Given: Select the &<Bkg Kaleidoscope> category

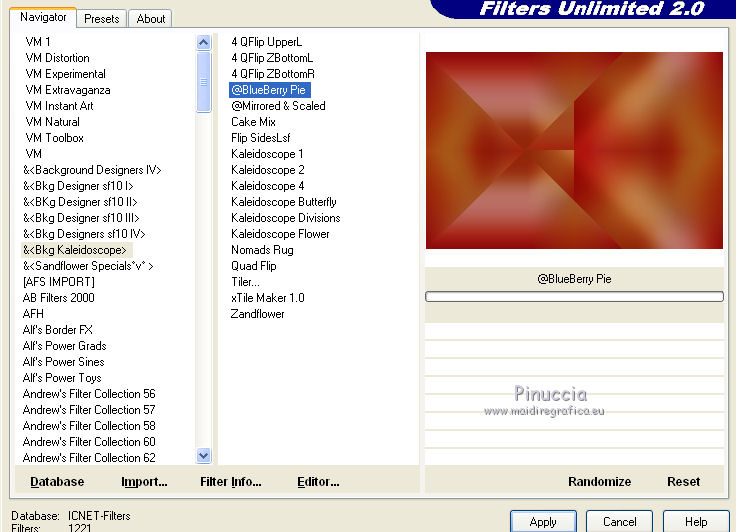Looking at the screenshot, I should tap(75, 249).
